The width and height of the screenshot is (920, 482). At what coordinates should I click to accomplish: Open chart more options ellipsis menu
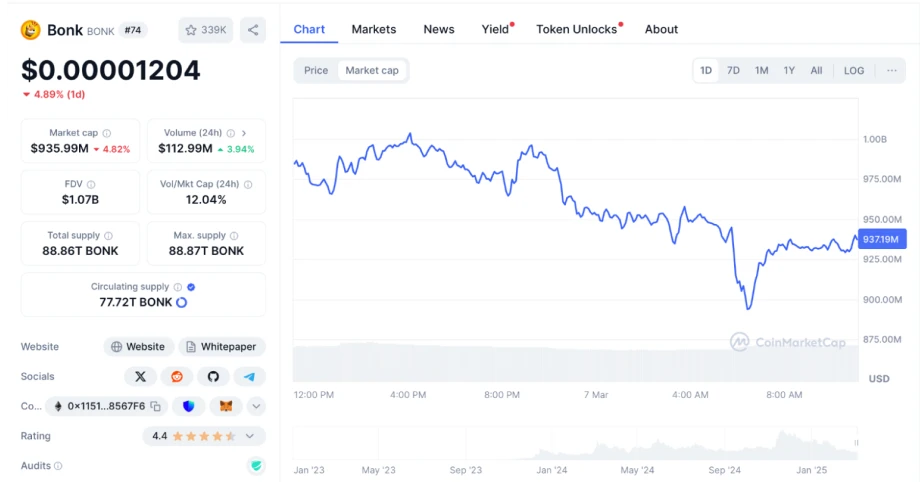[891, 70]
